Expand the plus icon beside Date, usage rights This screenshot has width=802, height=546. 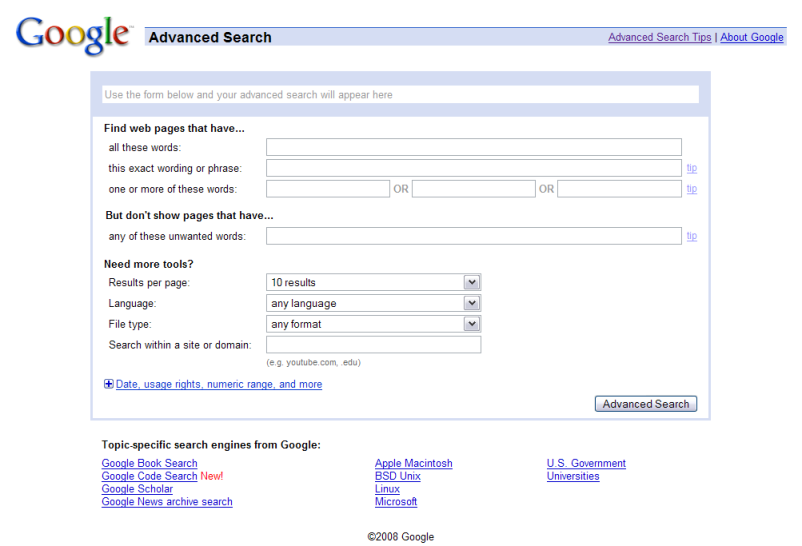click(x=108, y=384)
